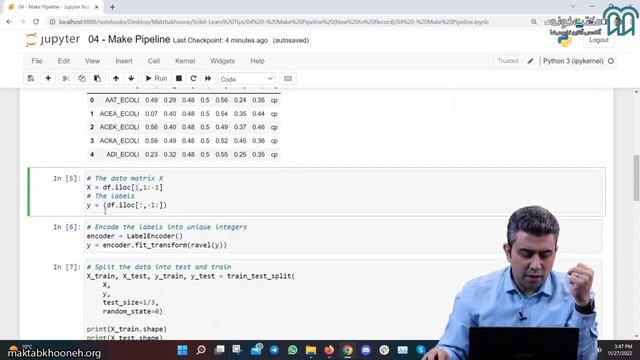640x360 pixels.
Task: Click inside code cell In [6] LabelEncoder
Action: 343,236
